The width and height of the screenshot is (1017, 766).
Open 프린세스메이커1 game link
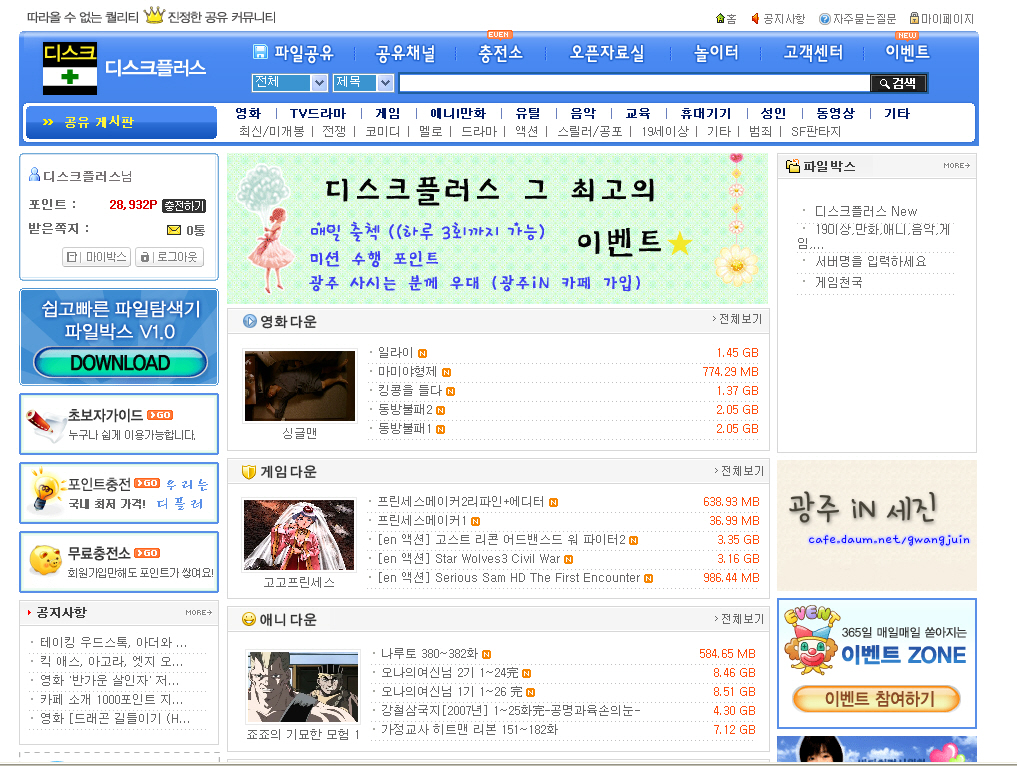pyautogui.click(x=422, y=521)
